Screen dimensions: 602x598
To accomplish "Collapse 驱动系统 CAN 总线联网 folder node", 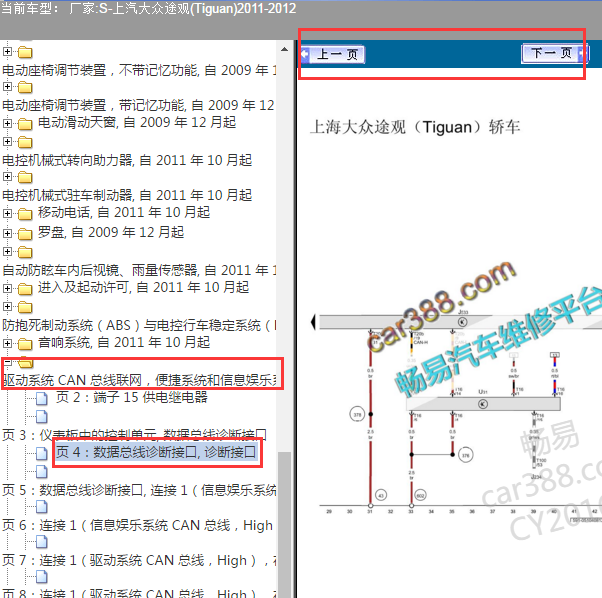I will [x=7, y=362].
